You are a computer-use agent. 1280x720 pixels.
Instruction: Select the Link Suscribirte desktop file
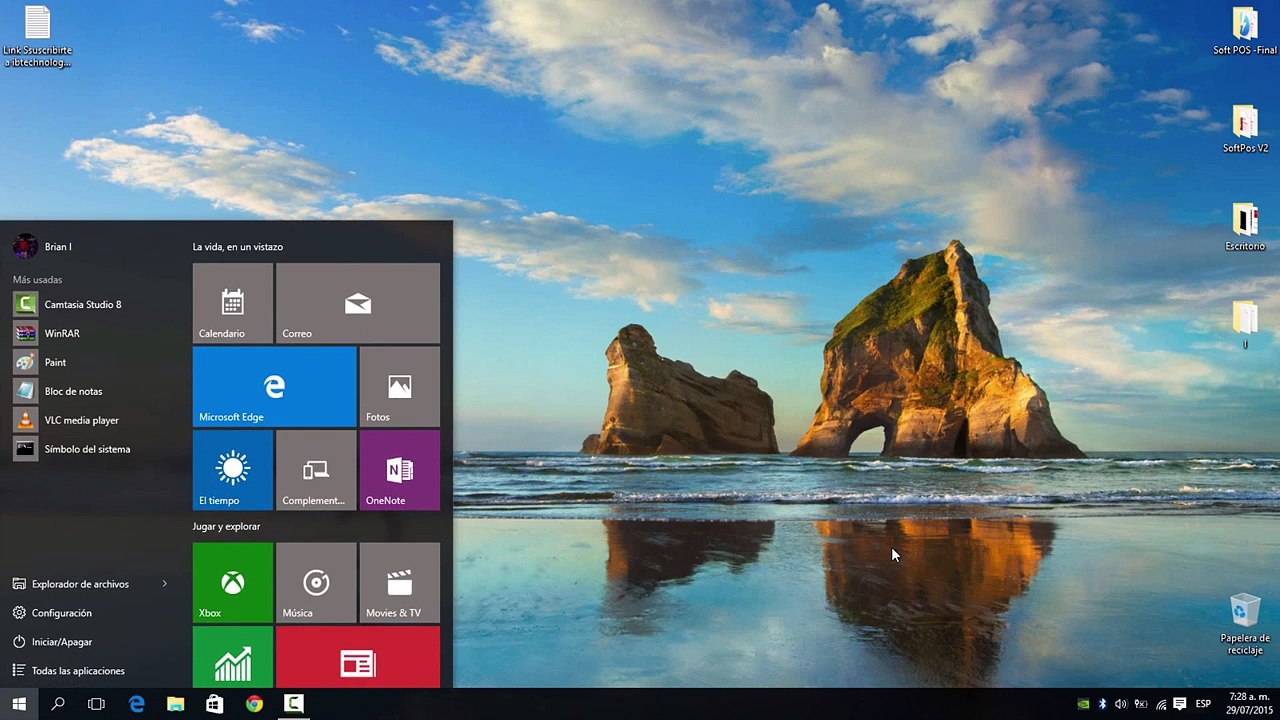point(37,37)
